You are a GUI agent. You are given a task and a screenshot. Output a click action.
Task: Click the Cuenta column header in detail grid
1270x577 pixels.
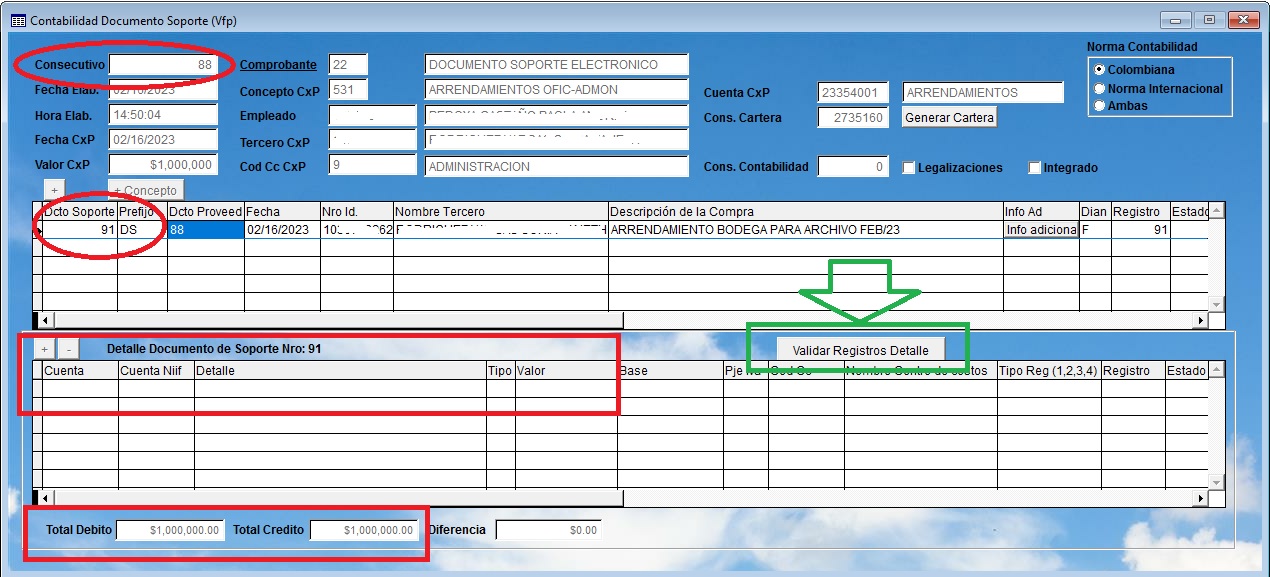point(80,370)
